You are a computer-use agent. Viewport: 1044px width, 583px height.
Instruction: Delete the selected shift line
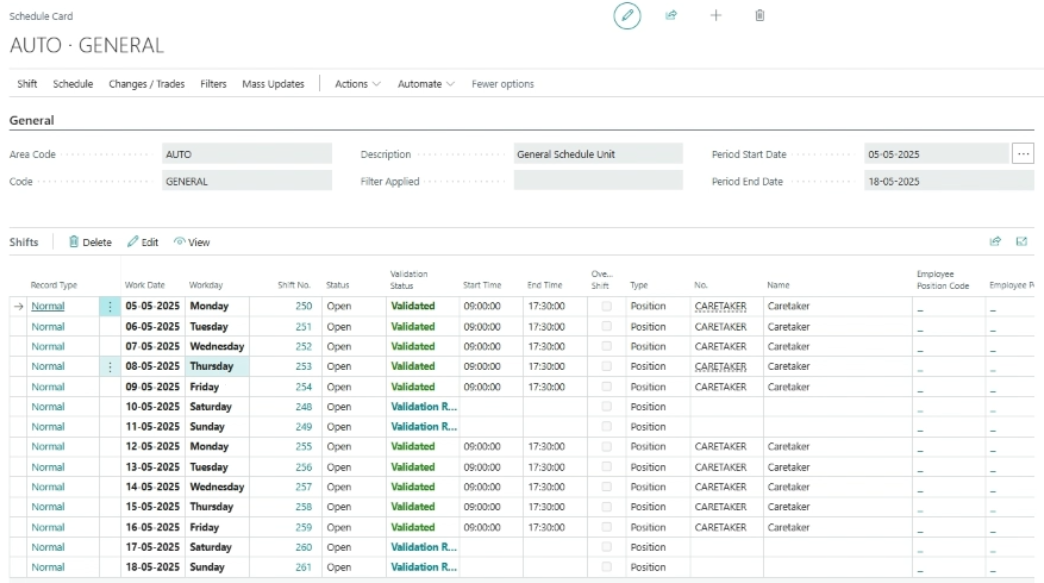pyautogui.click(x=90, y=242)
